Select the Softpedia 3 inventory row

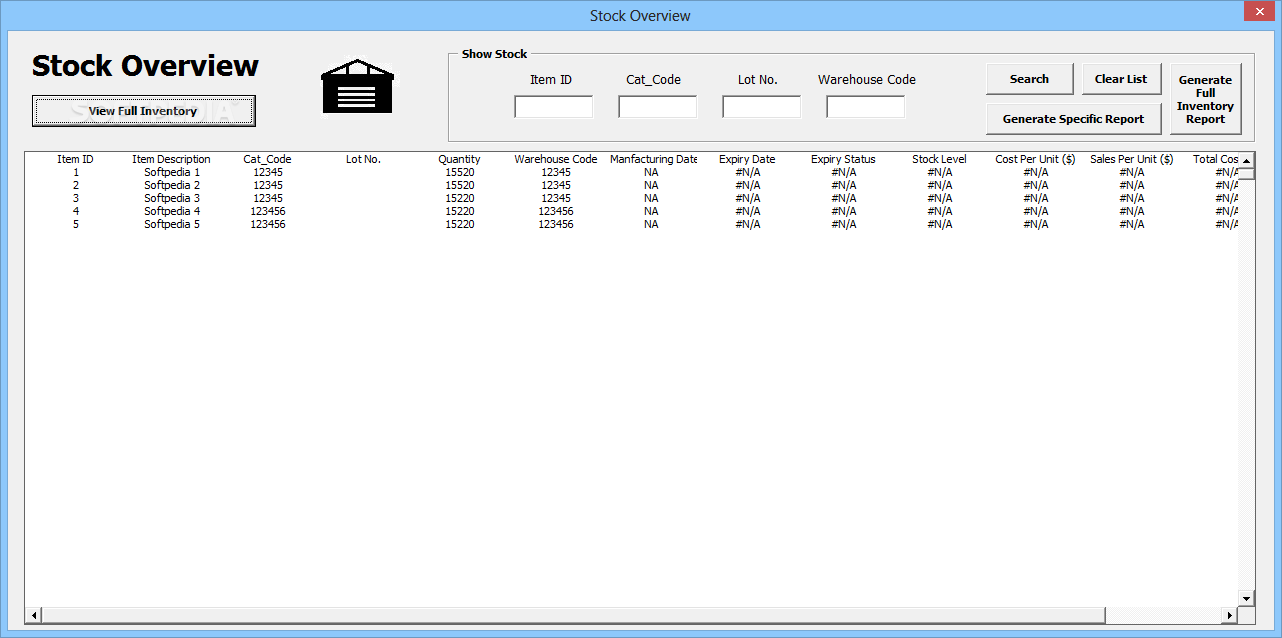click(300, 198)
